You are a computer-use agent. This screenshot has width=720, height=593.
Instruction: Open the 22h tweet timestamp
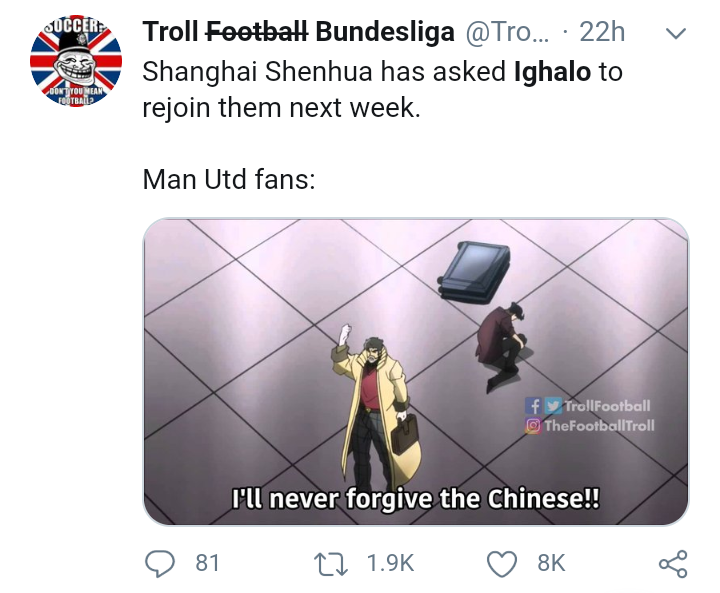pyautogui.click(x=602, y=32)
